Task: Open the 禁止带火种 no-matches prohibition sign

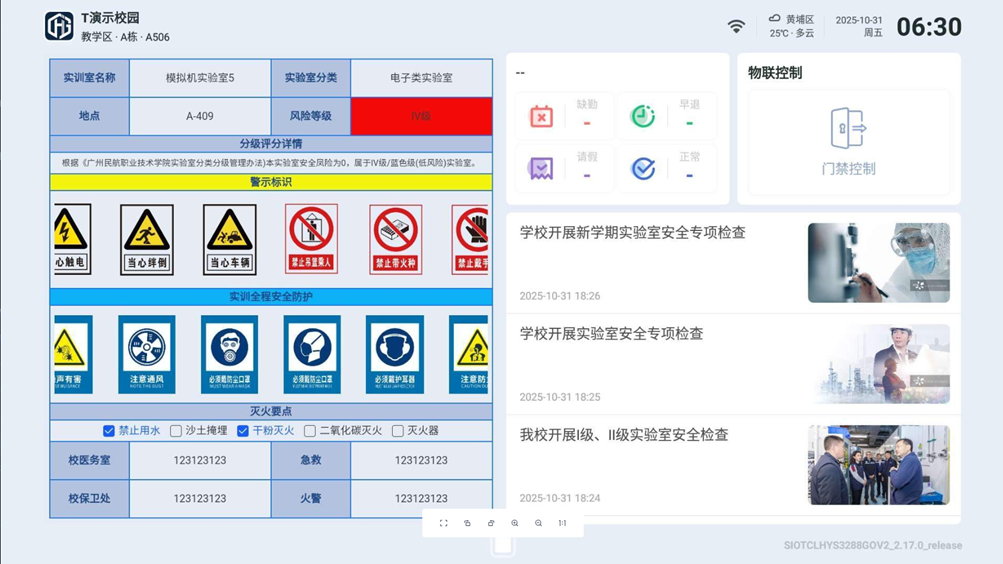Action: [395, 240]
